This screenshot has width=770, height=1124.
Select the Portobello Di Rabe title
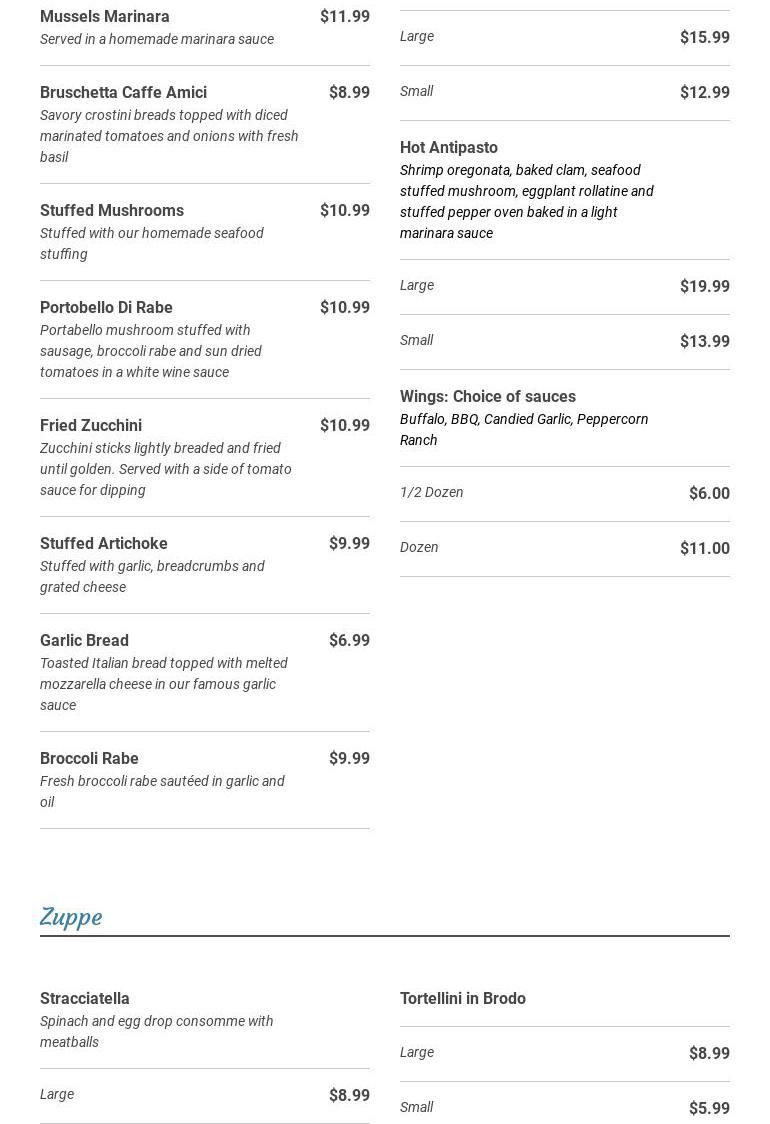(106, 308)
